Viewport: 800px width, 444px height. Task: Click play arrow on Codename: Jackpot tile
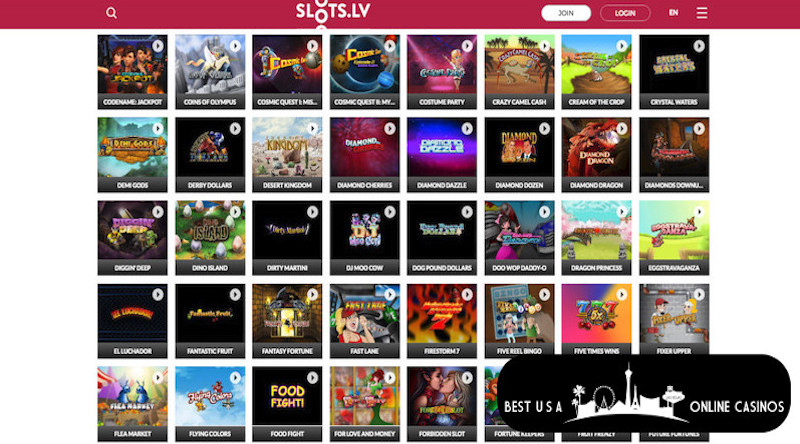(x=158, y=45)
